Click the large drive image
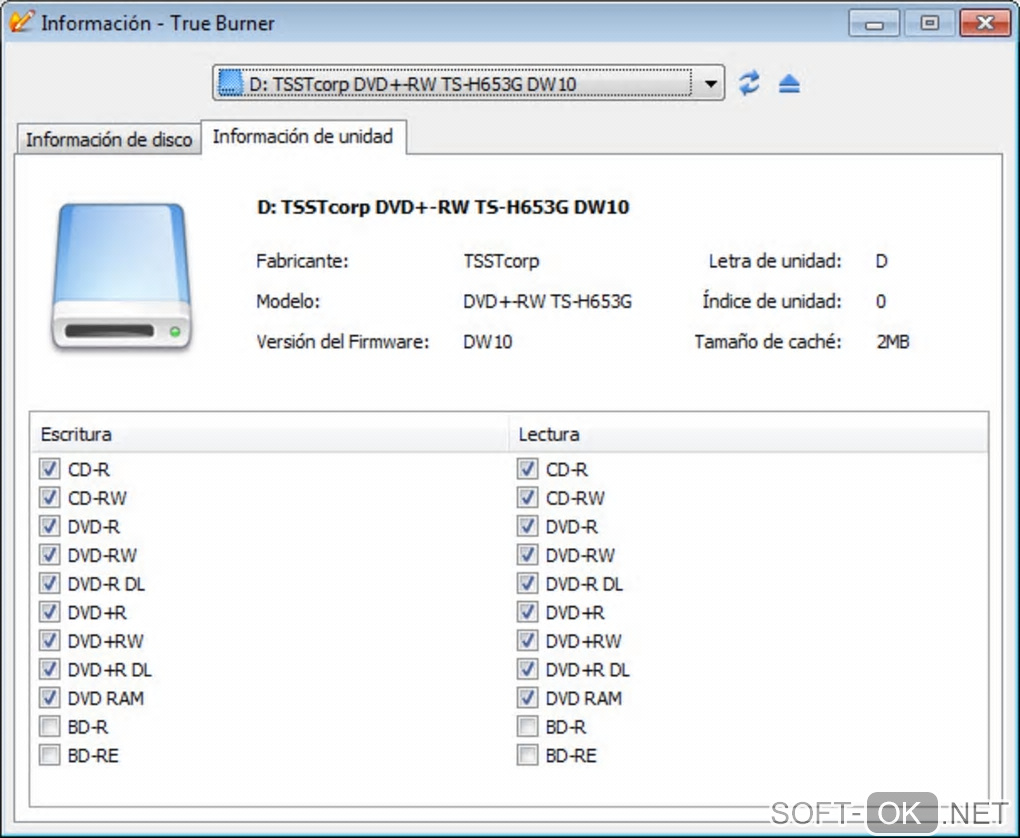The height and width of the screenshot is (838, 1020). [x=121, y=277]
